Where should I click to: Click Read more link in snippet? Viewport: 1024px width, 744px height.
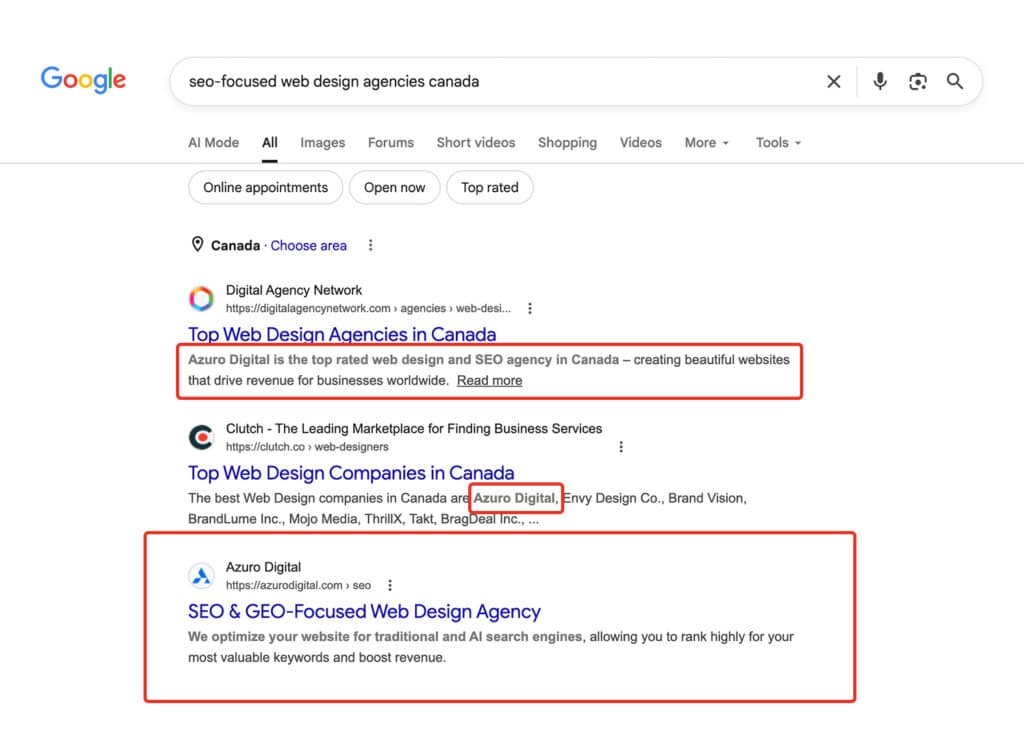(489, 380)
